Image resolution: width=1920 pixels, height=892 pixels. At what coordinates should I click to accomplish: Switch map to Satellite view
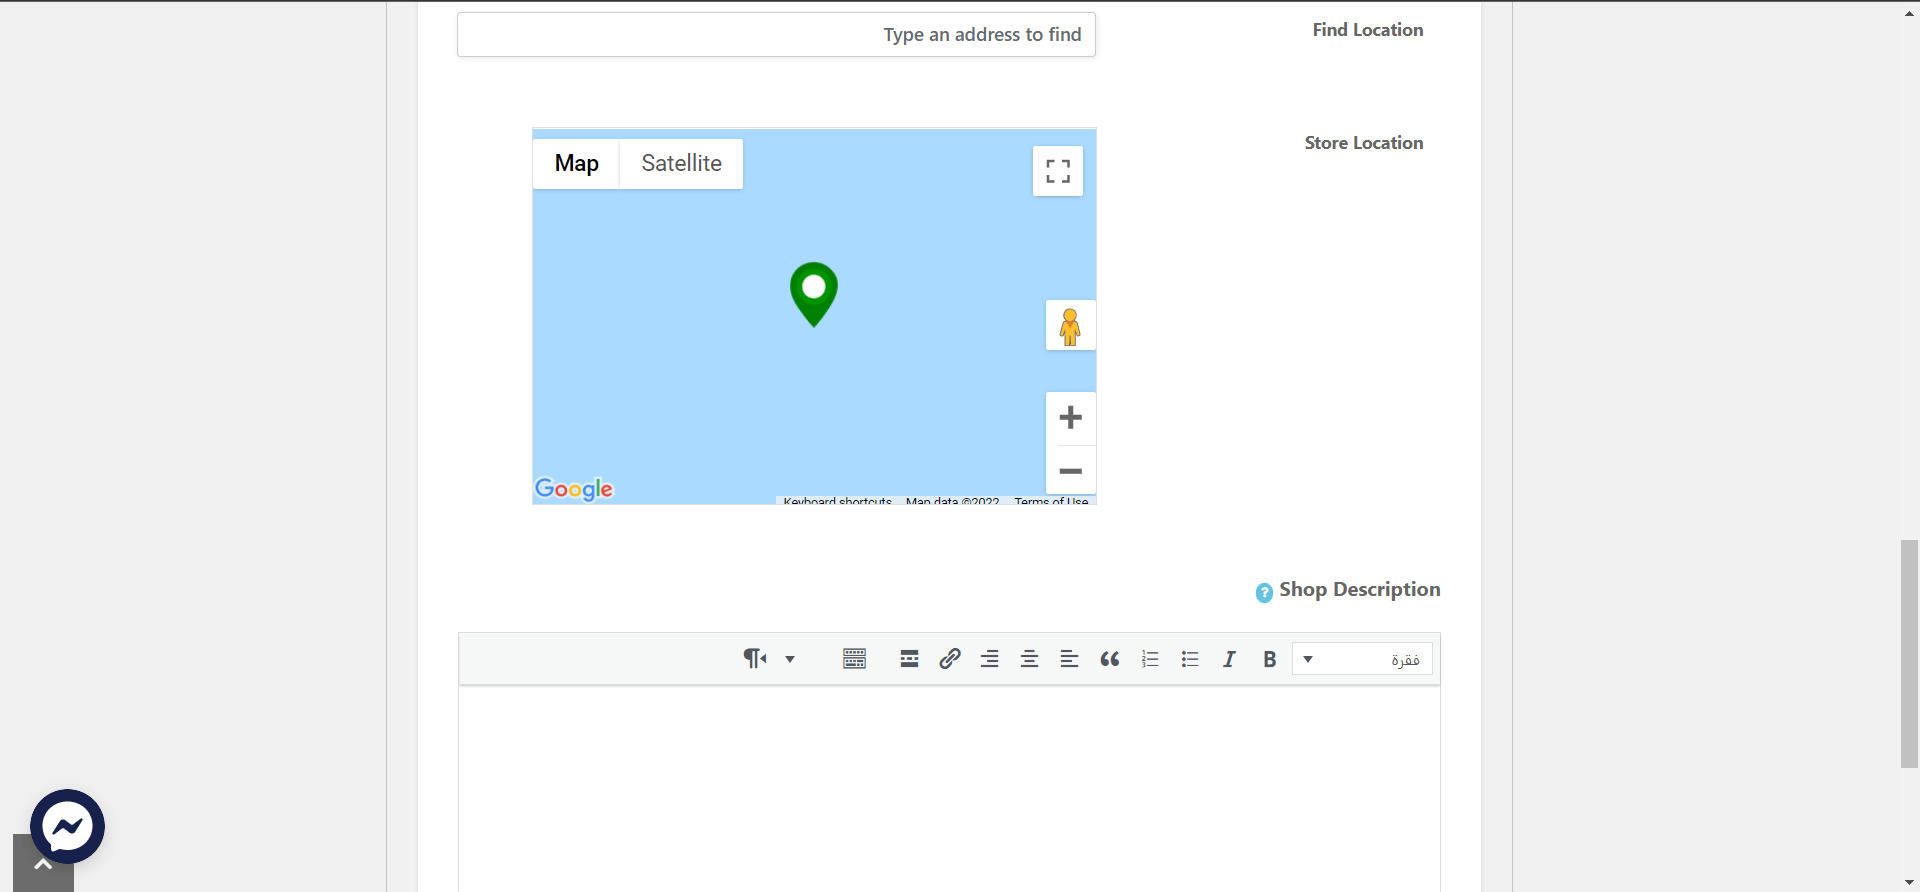[x=681, y=164]
